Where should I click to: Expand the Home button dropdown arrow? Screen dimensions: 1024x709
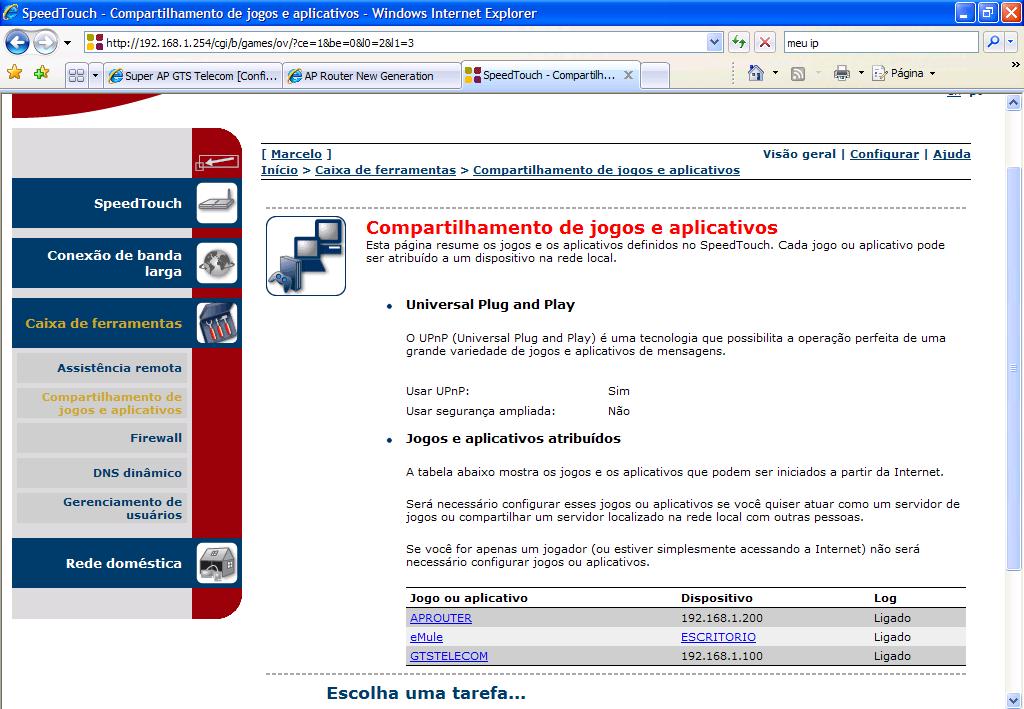click(x=775, y=73)
